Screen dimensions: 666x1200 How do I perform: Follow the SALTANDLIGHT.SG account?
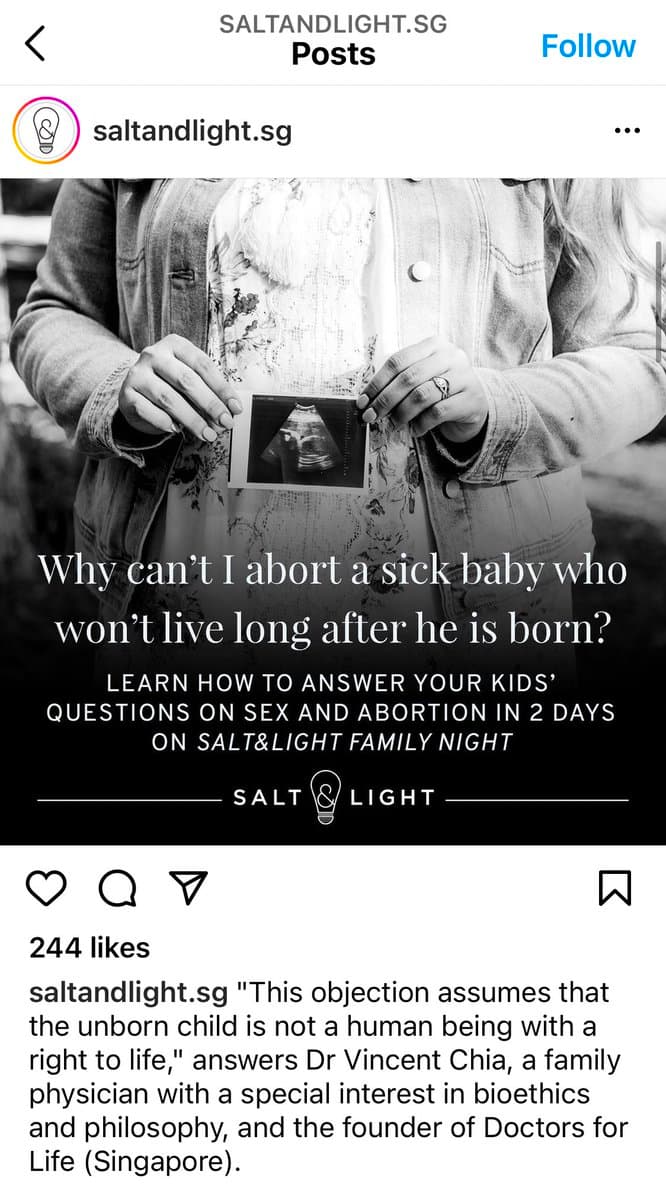coord(588,46)
